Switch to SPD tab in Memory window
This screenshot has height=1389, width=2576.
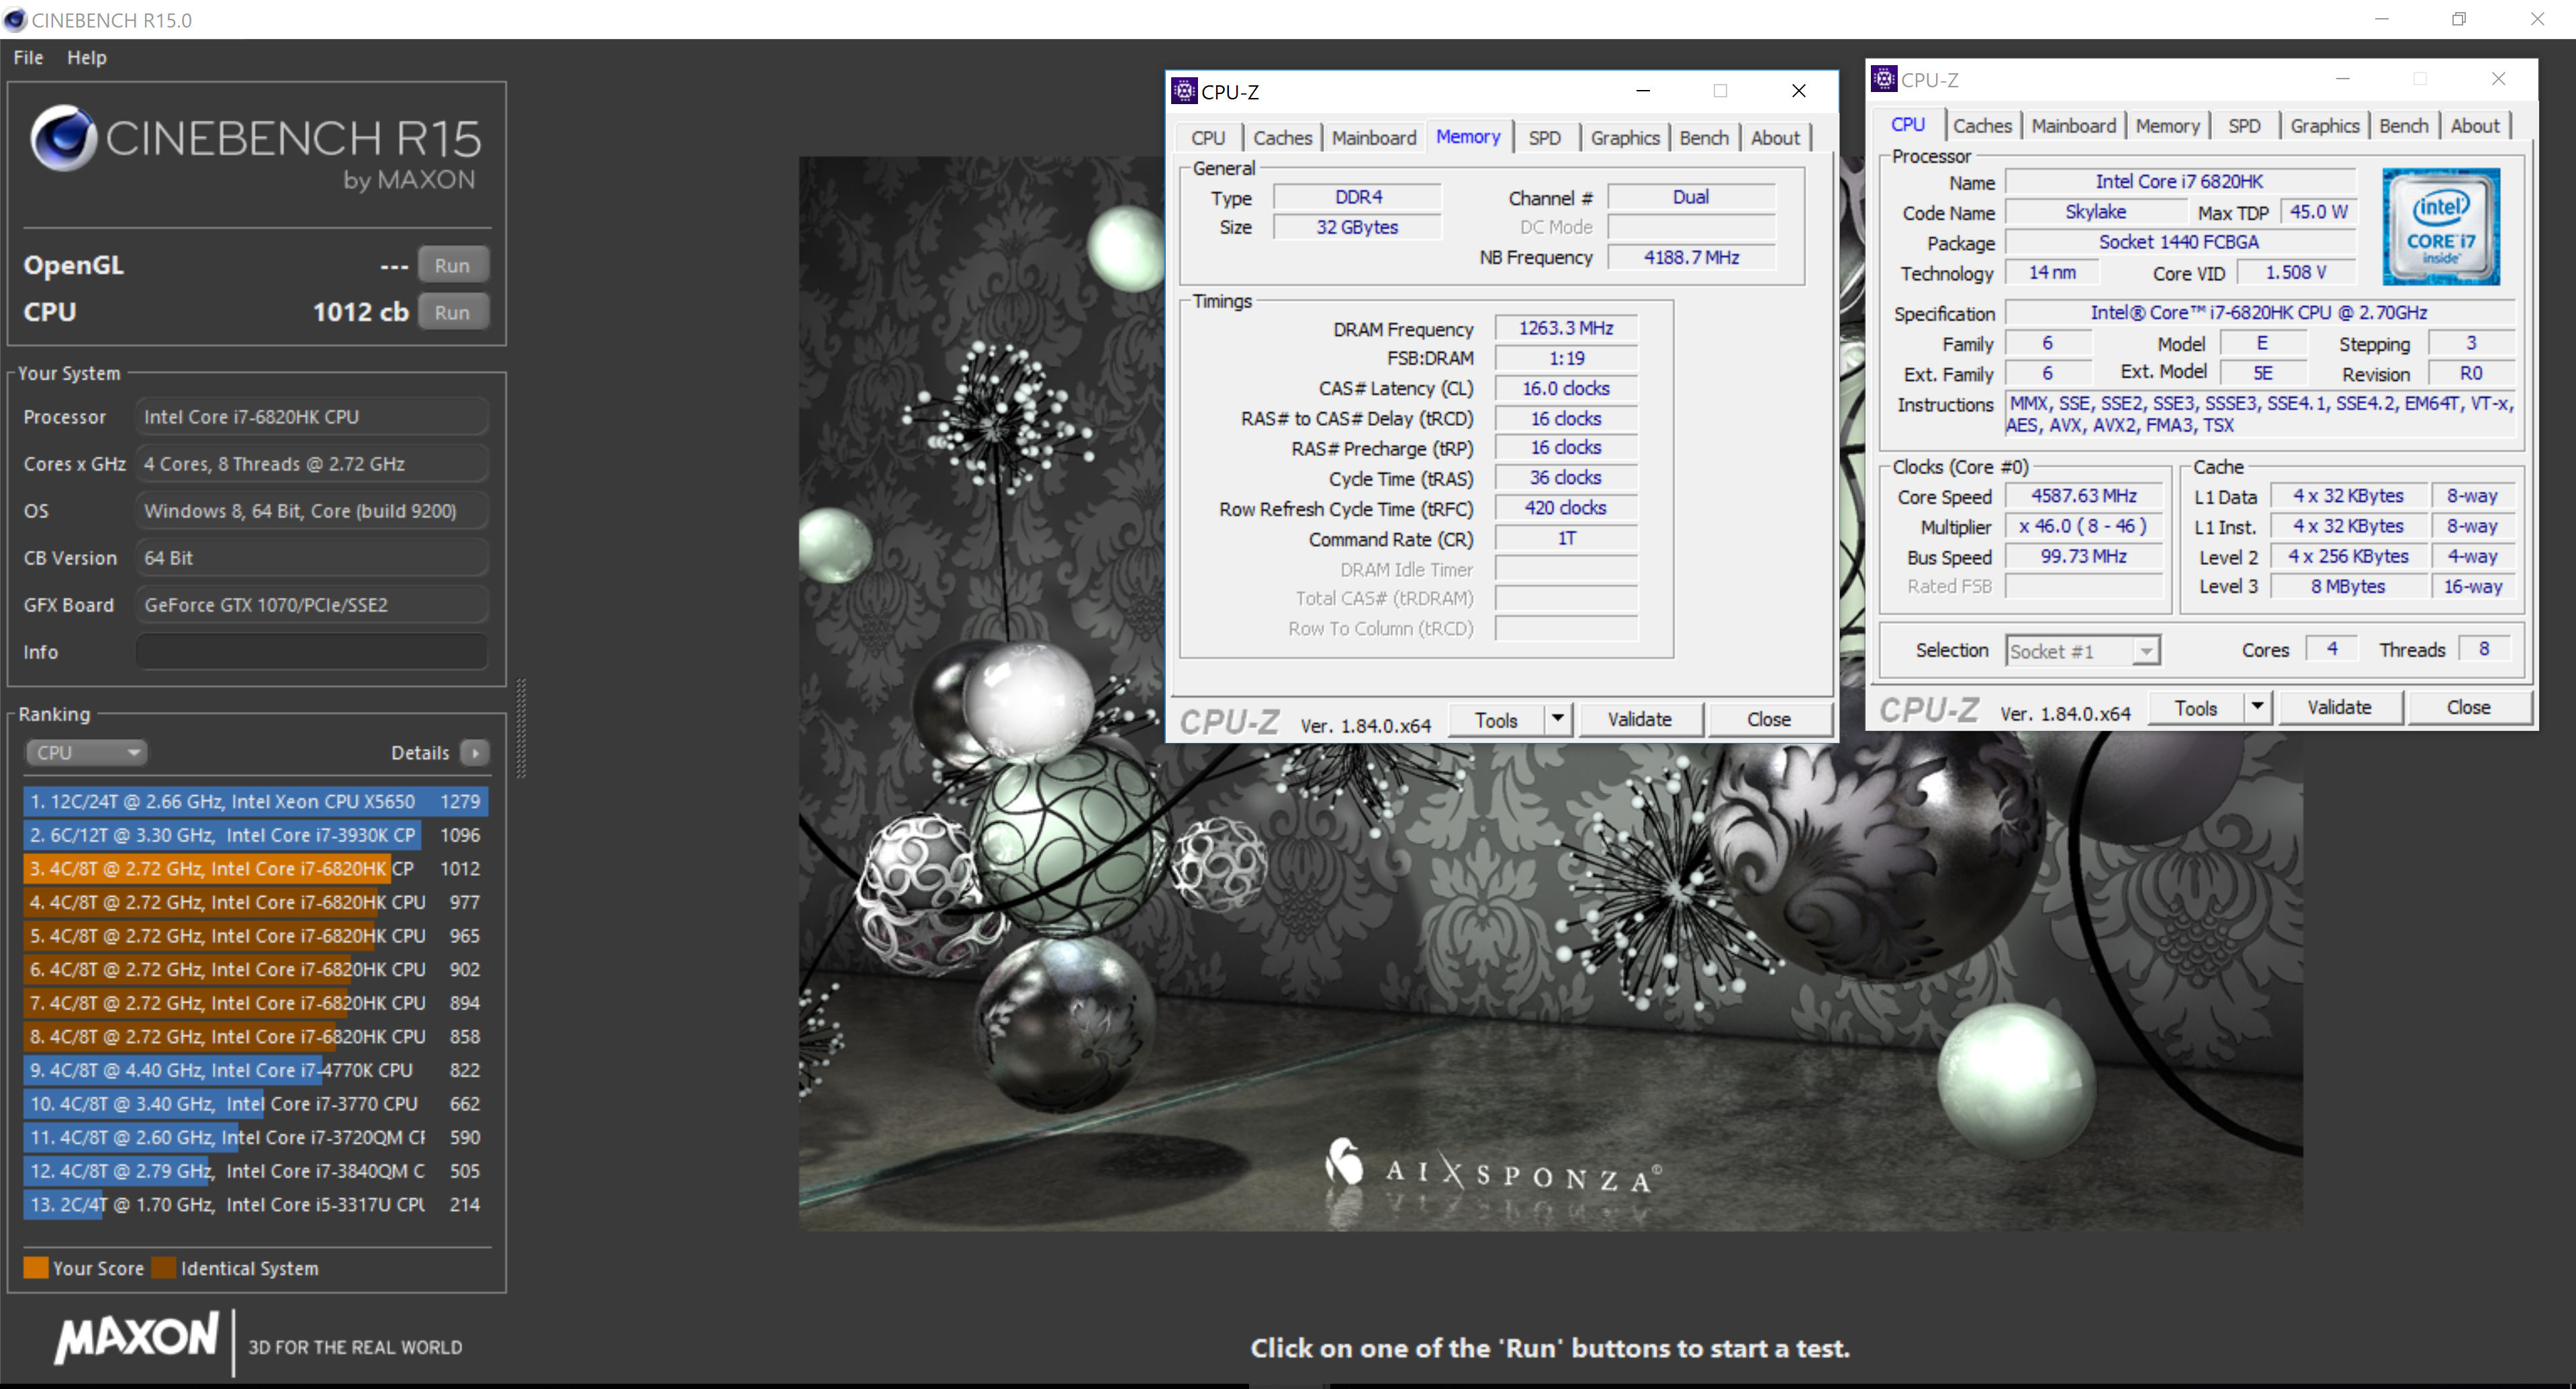(x=1544, y=138)
